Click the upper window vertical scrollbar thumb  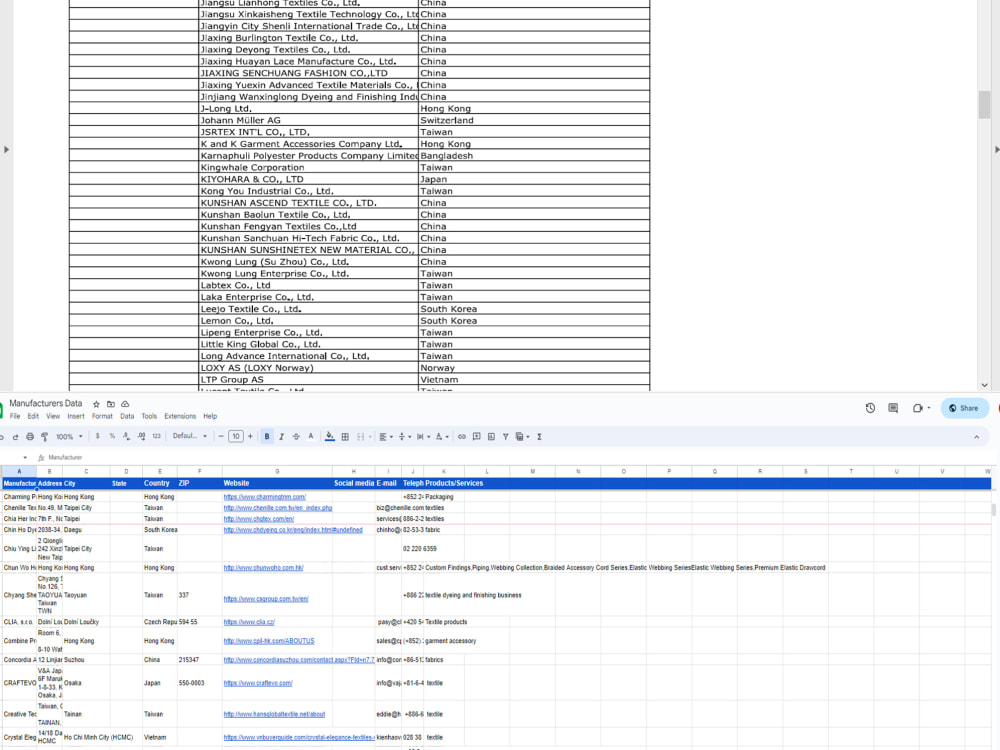[984, 105]
